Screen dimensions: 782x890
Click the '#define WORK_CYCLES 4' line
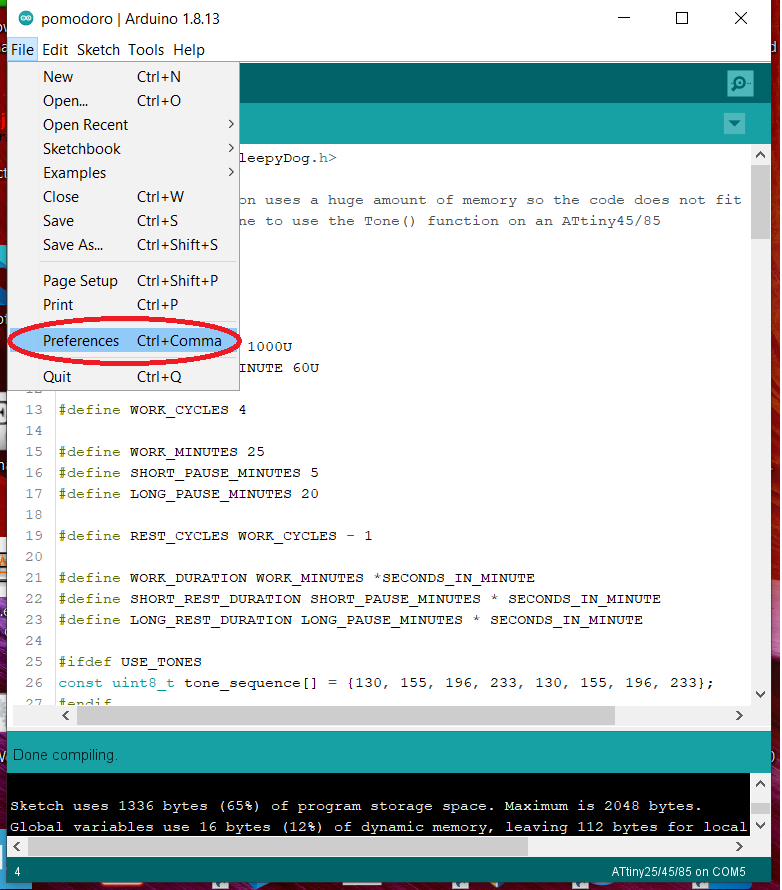point(152,410)
